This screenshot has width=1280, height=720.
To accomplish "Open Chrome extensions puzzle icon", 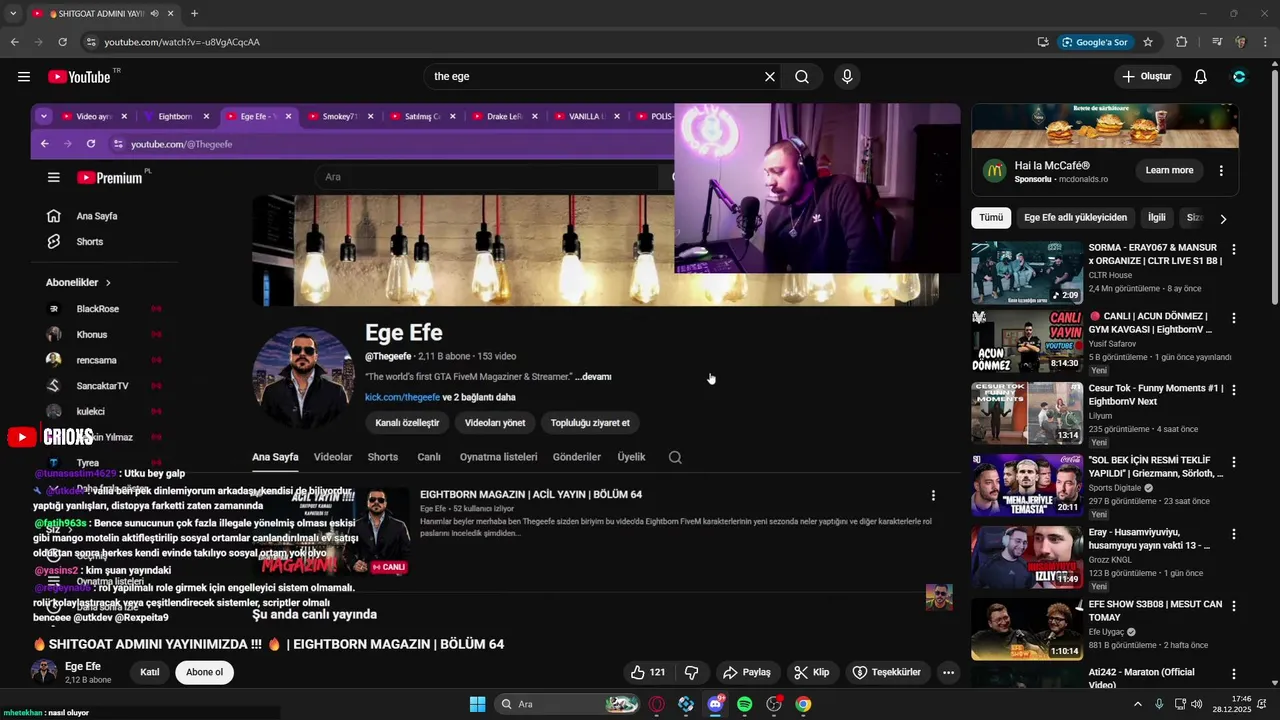I will pyautogui.click(x=1182, y=42).
